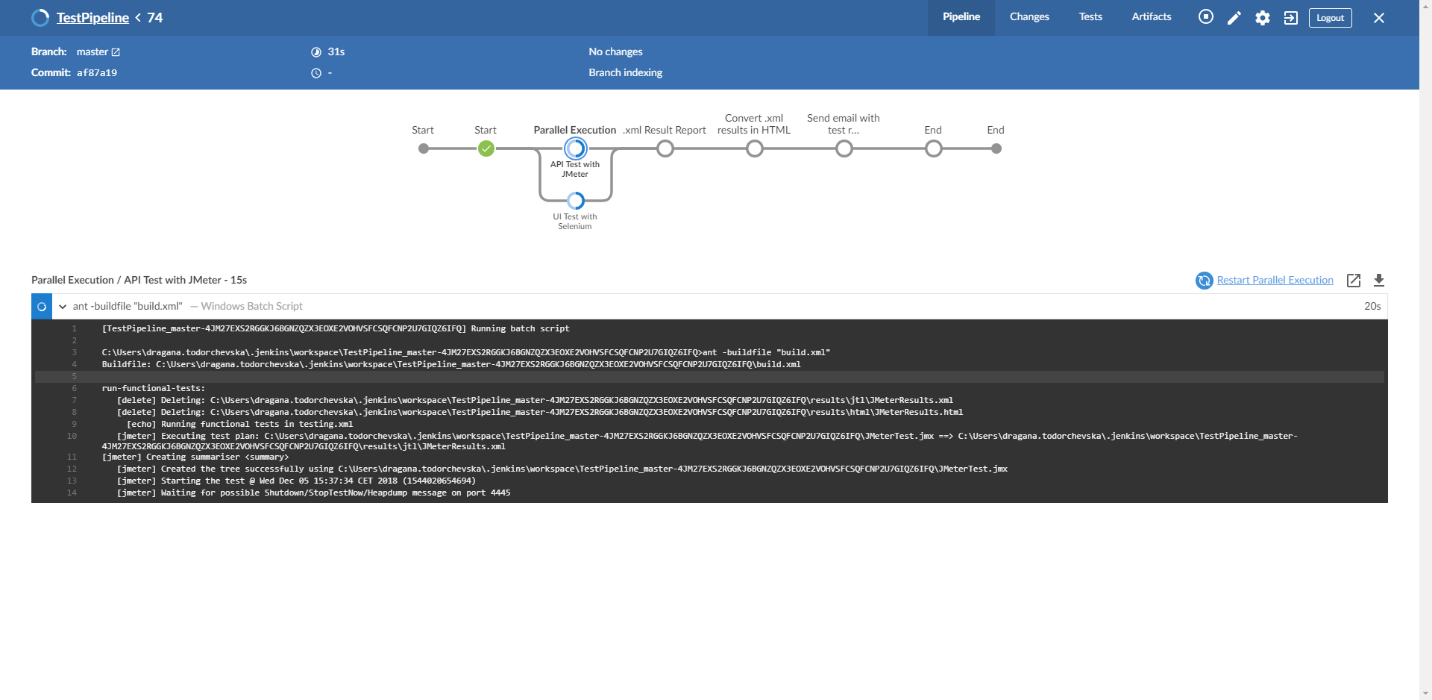Viewport: 1432px width, 700px height.
Task: Select the completed Start stage with green check
Action: pos(486,149)
